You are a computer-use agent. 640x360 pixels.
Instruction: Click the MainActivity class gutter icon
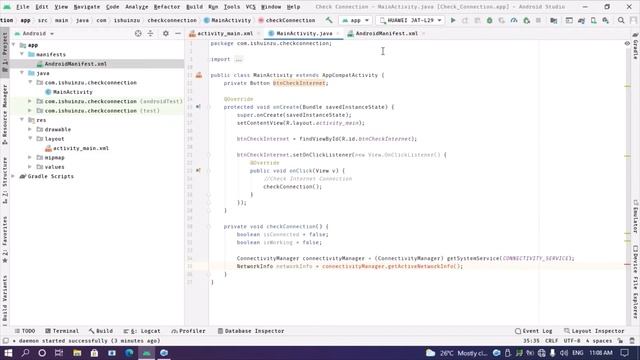[199, 75]
